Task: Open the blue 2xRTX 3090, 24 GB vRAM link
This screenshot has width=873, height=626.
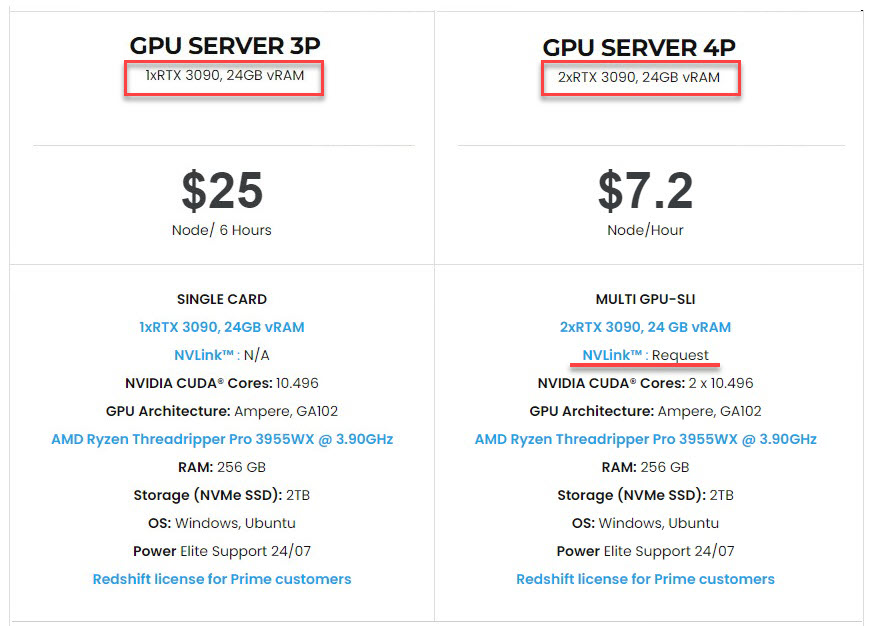Action: pyautogui.click(x=645, y=327)
